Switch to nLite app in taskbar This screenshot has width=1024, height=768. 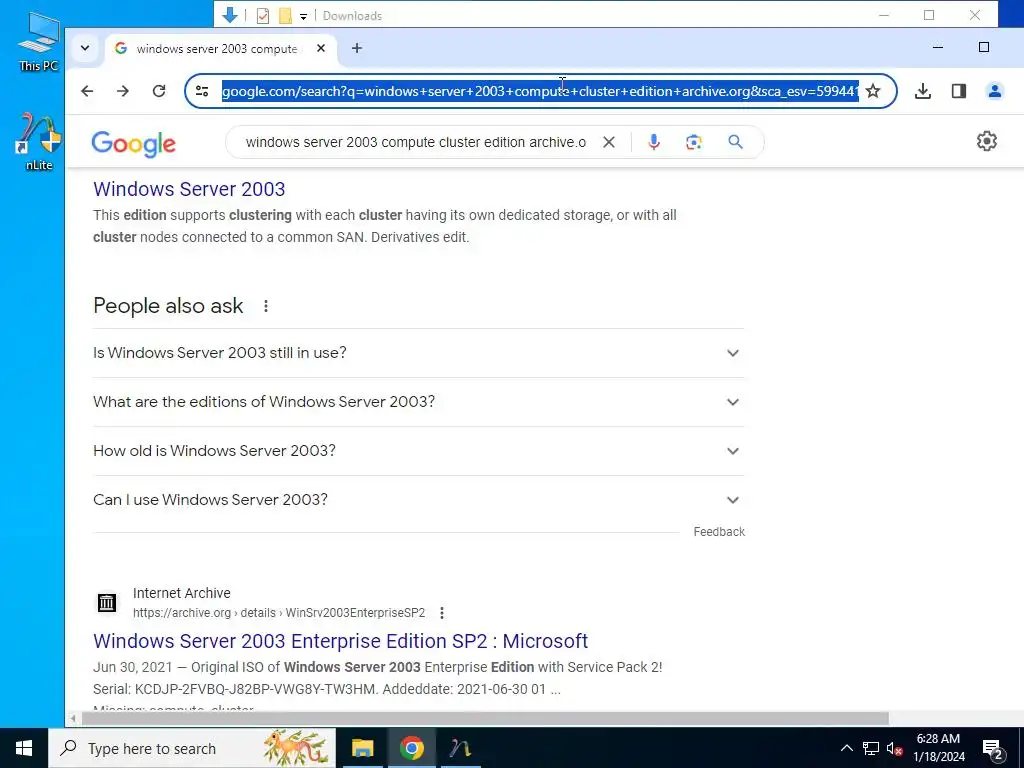tap(460, 748)
